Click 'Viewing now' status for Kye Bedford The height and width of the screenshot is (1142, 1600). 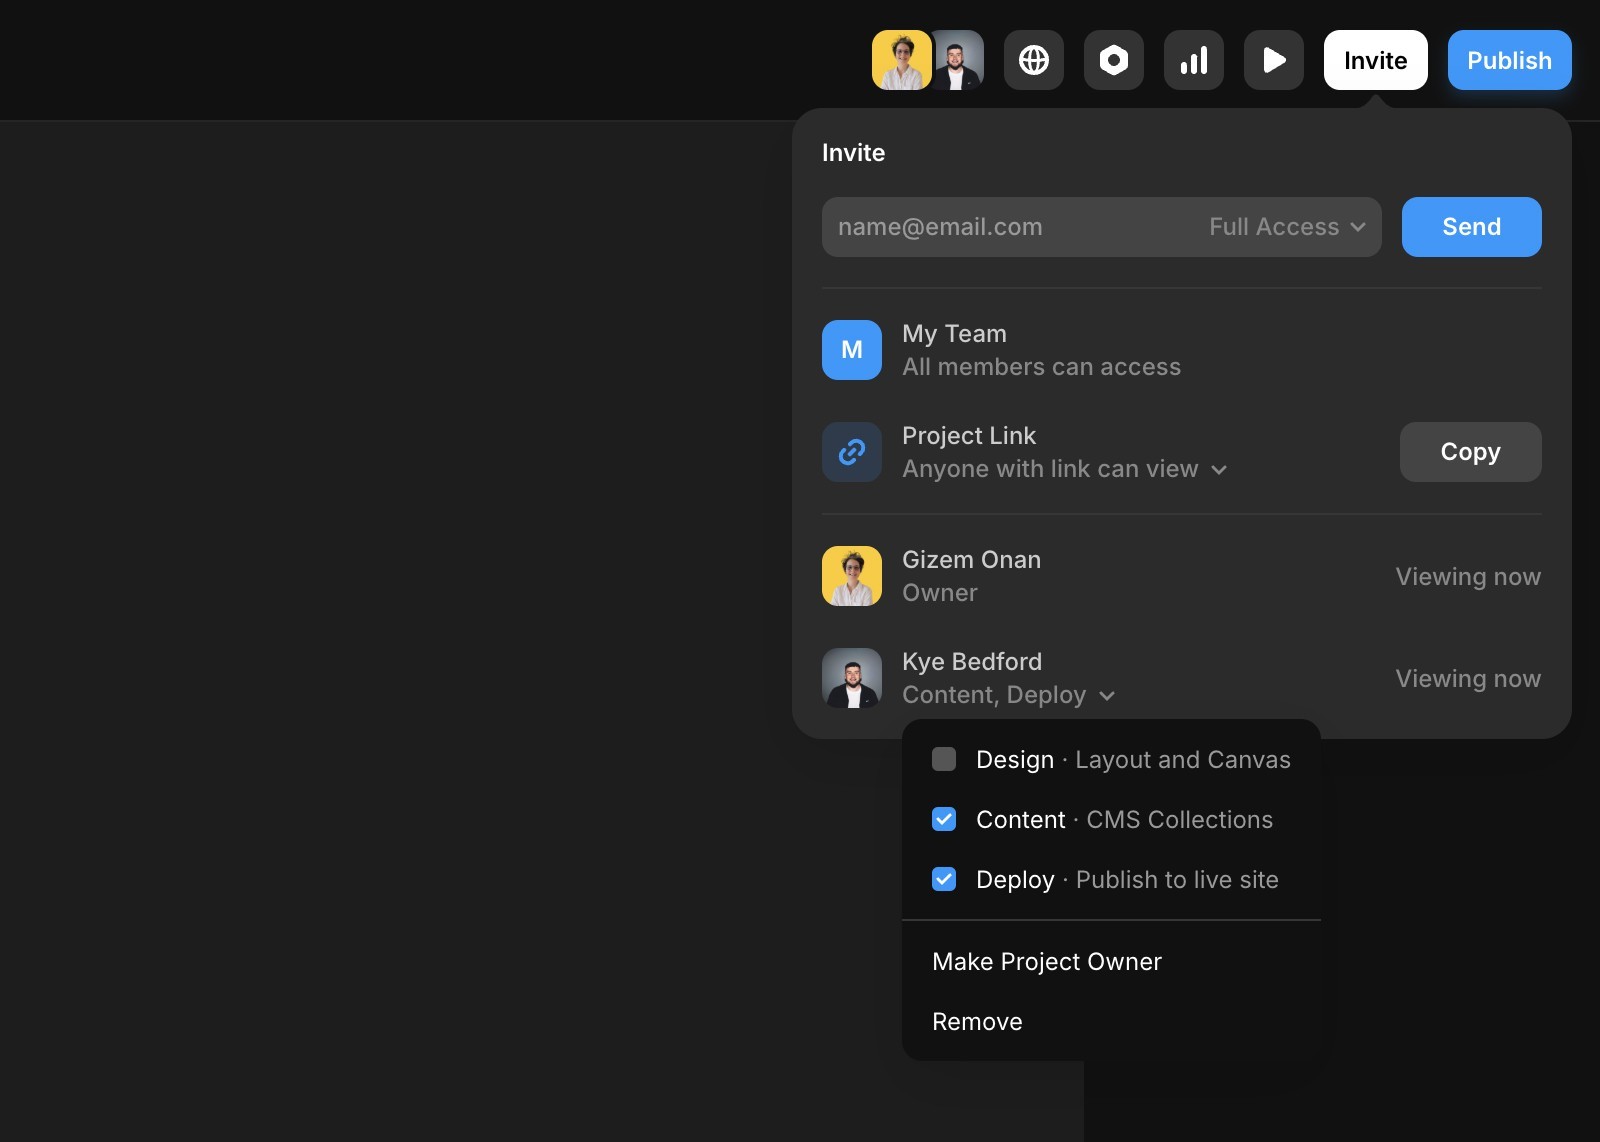[1468, 679]
